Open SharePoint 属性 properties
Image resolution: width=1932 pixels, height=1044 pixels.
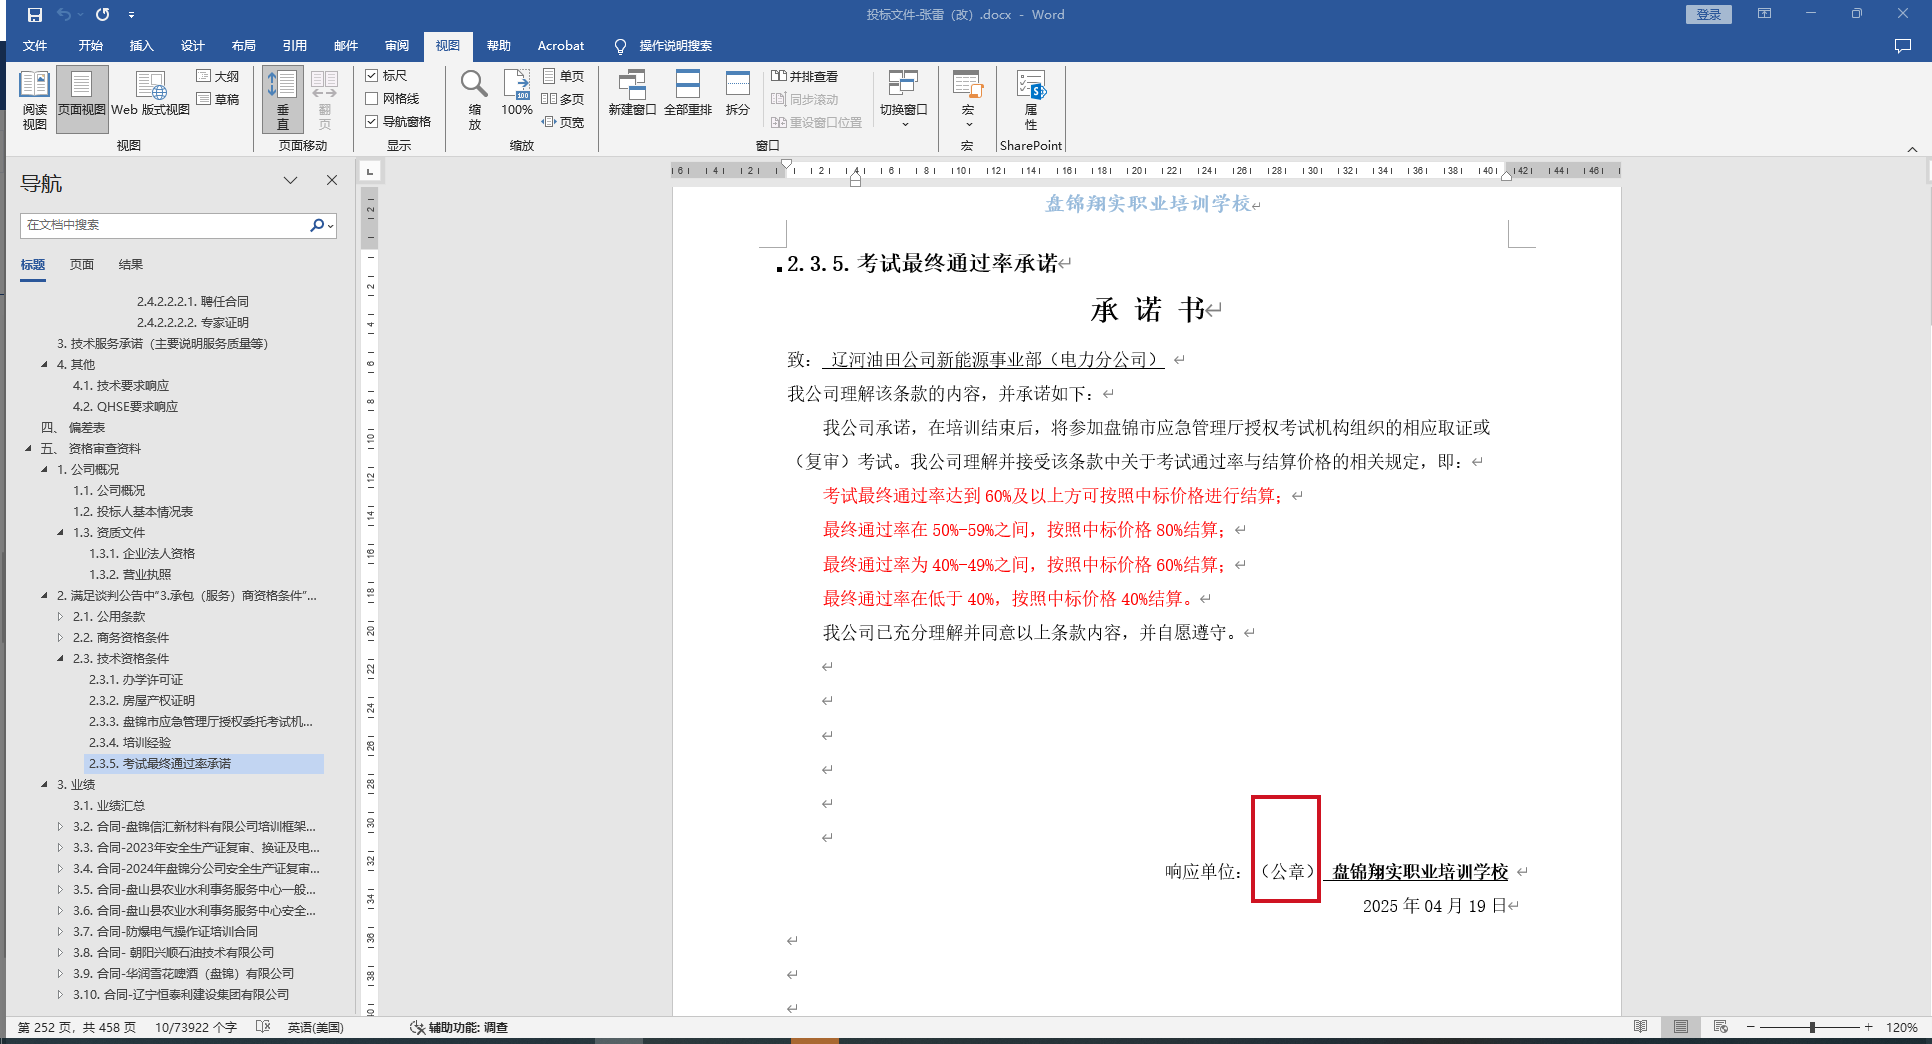(x=1031, y=100)
